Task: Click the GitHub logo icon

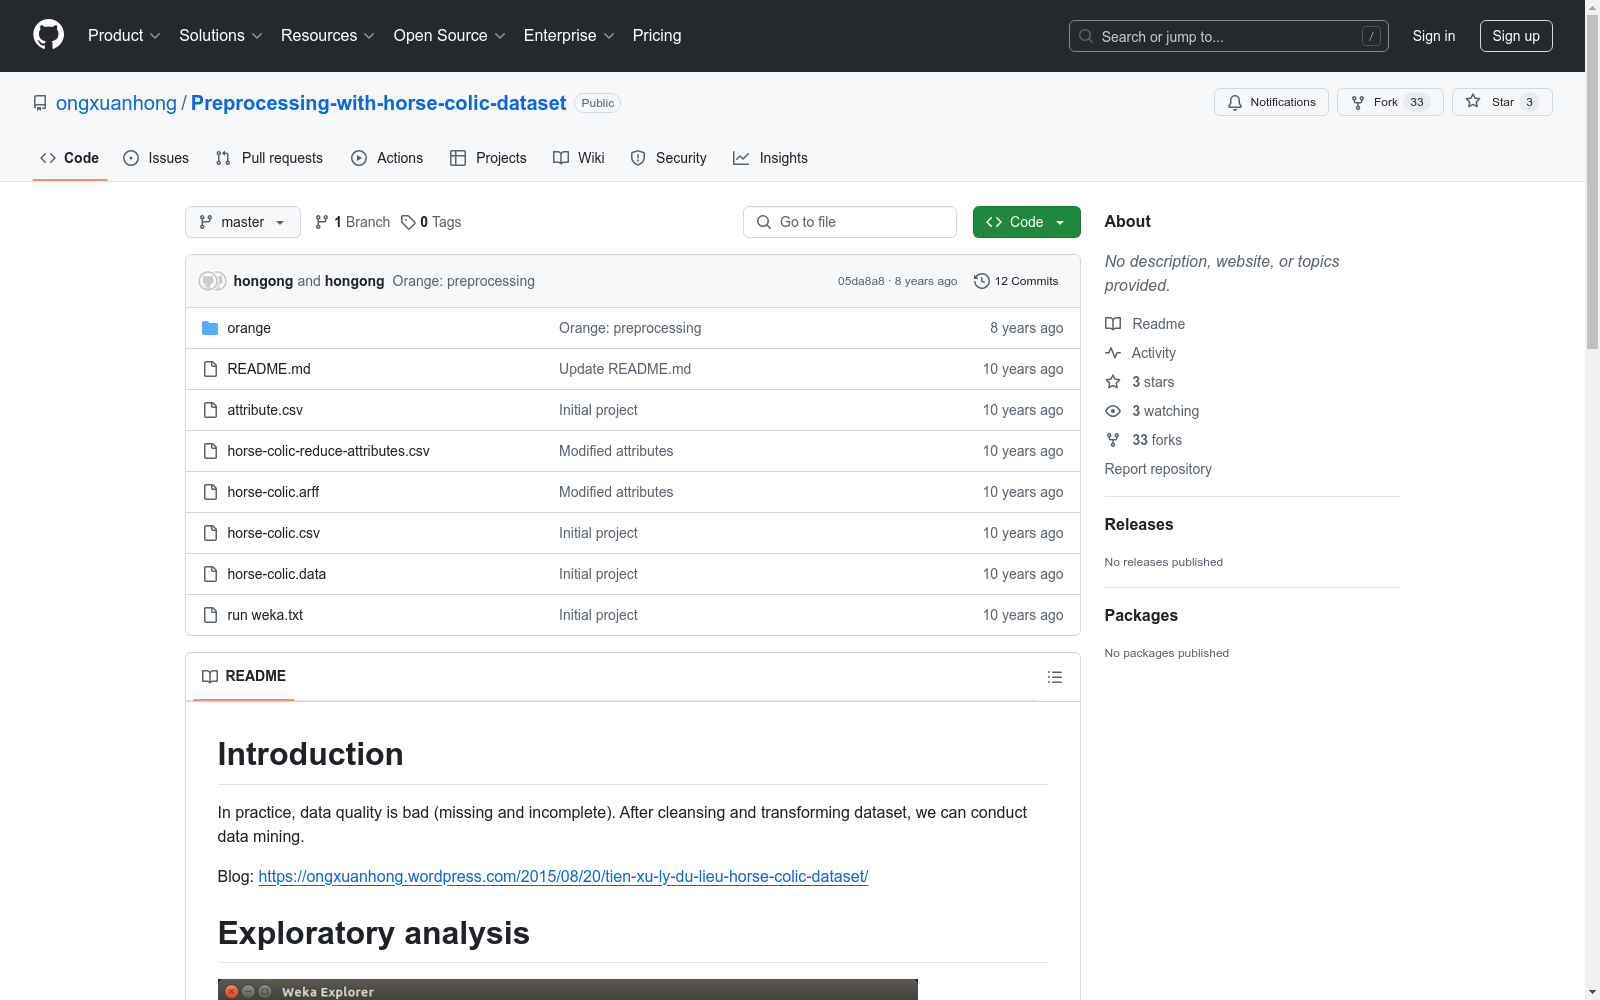Action: point(48,35)
